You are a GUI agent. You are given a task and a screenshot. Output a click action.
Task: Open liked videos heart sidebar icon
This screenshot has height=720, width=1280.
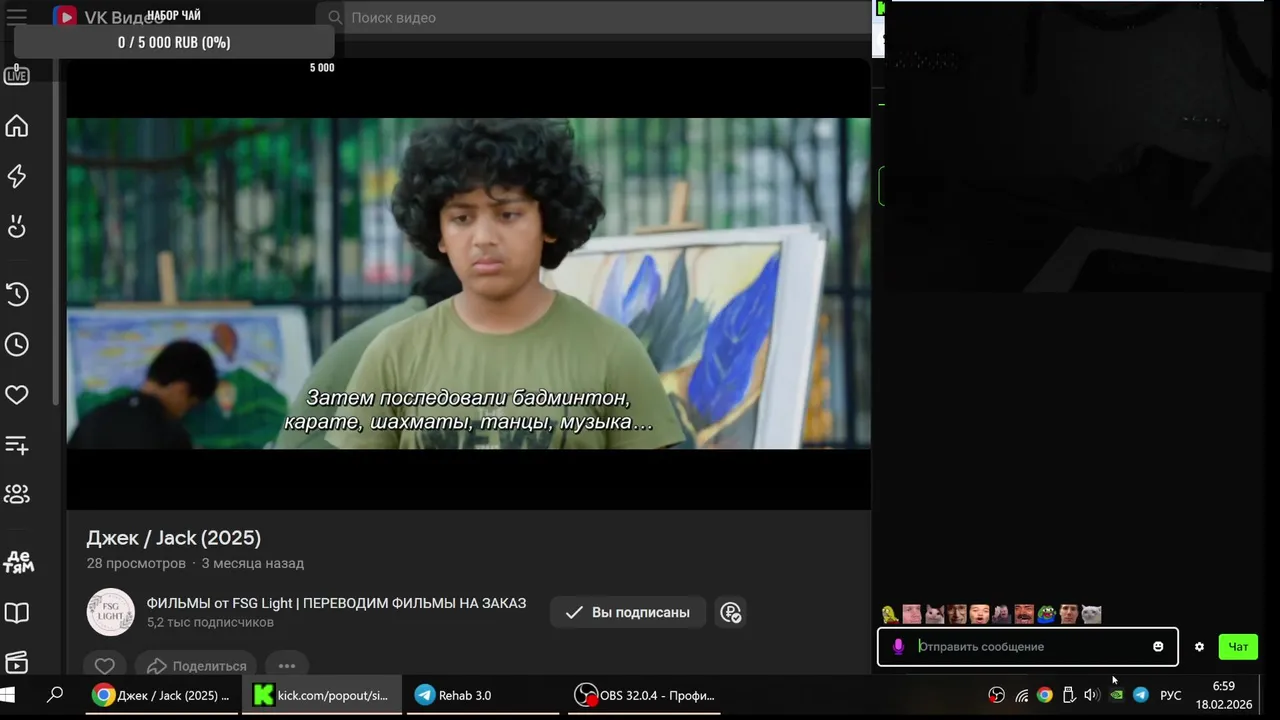[16, 395]
